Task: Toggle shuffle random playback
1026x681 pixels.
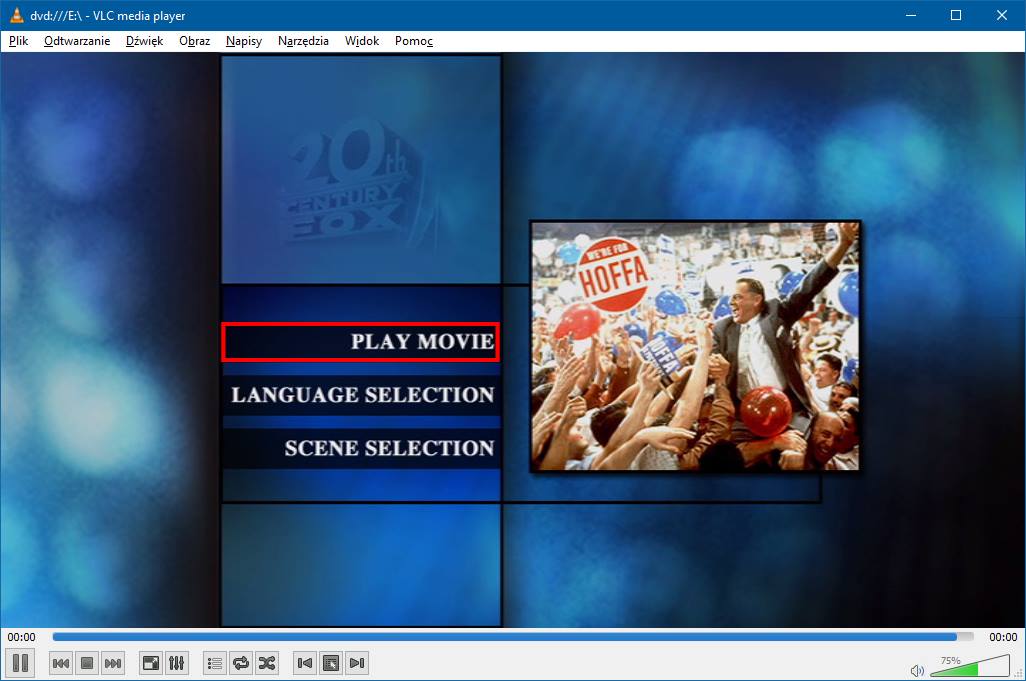Action: pyautogui.click(x=267, y=663)
